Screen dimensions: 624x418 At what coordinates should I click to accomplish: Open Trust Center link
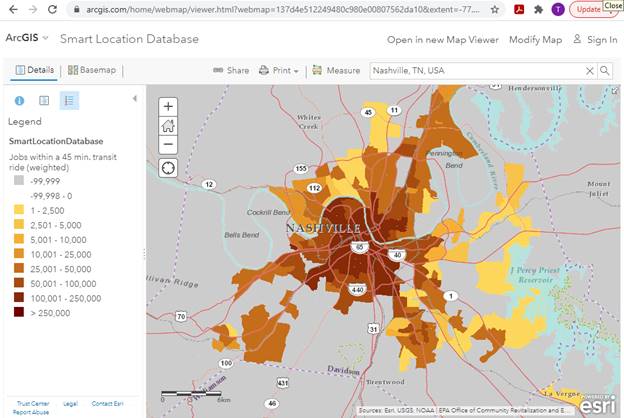click(x=33, y=404)
